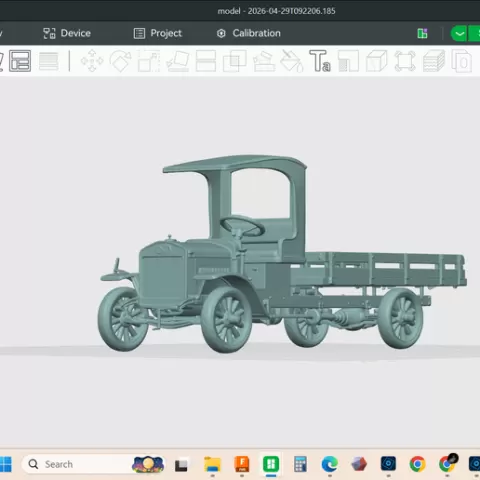
Task: Click the model title text in title bar
Action: point(276,11)
